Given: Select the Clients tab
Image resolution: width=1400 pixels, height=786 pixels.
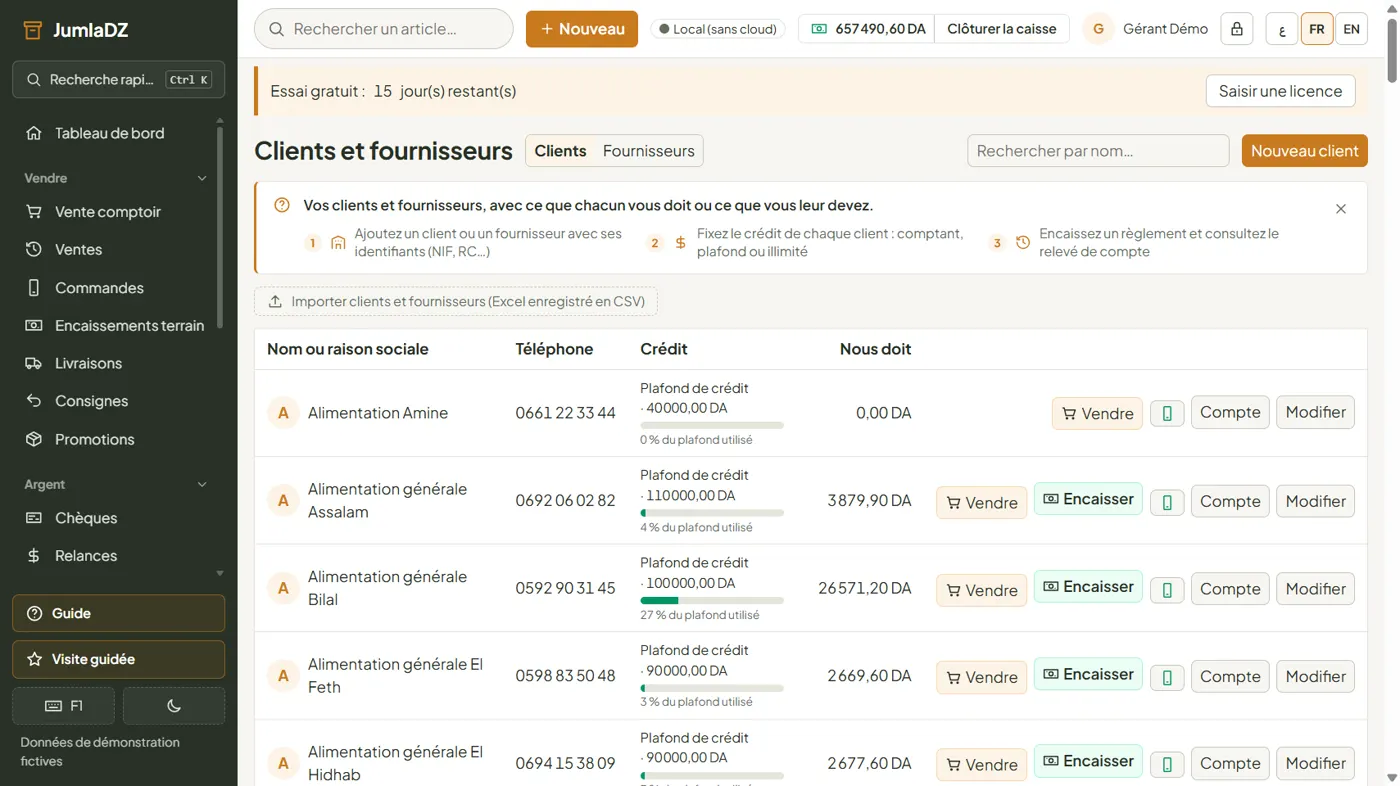Looking at the screenshot, I should pos(560,151).
